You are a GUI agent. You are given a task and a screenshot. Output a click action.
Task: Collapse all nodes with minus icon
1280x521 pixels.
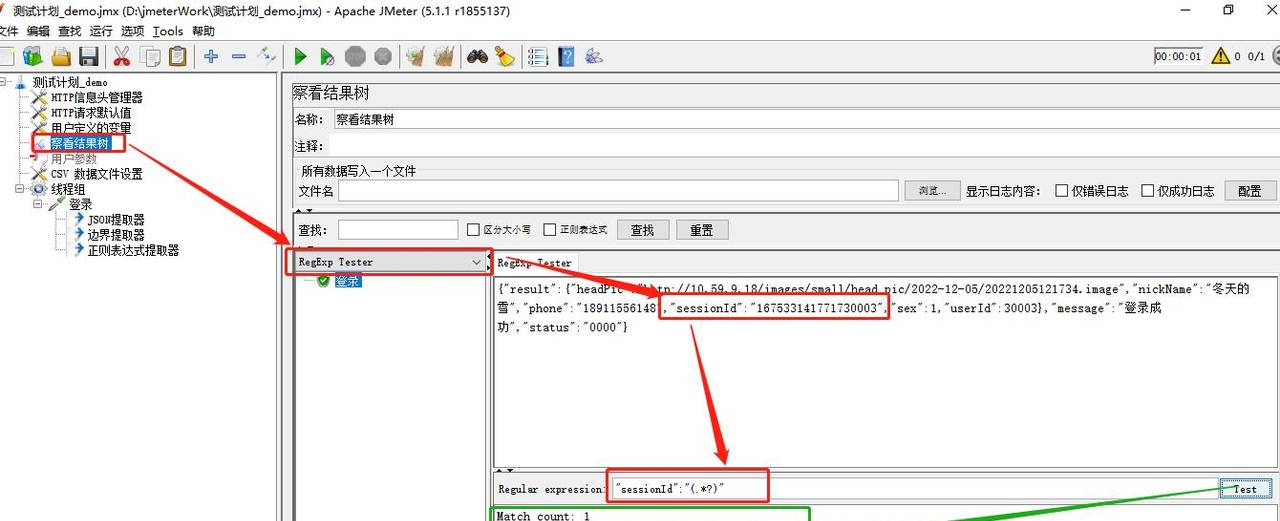[238, 56]
